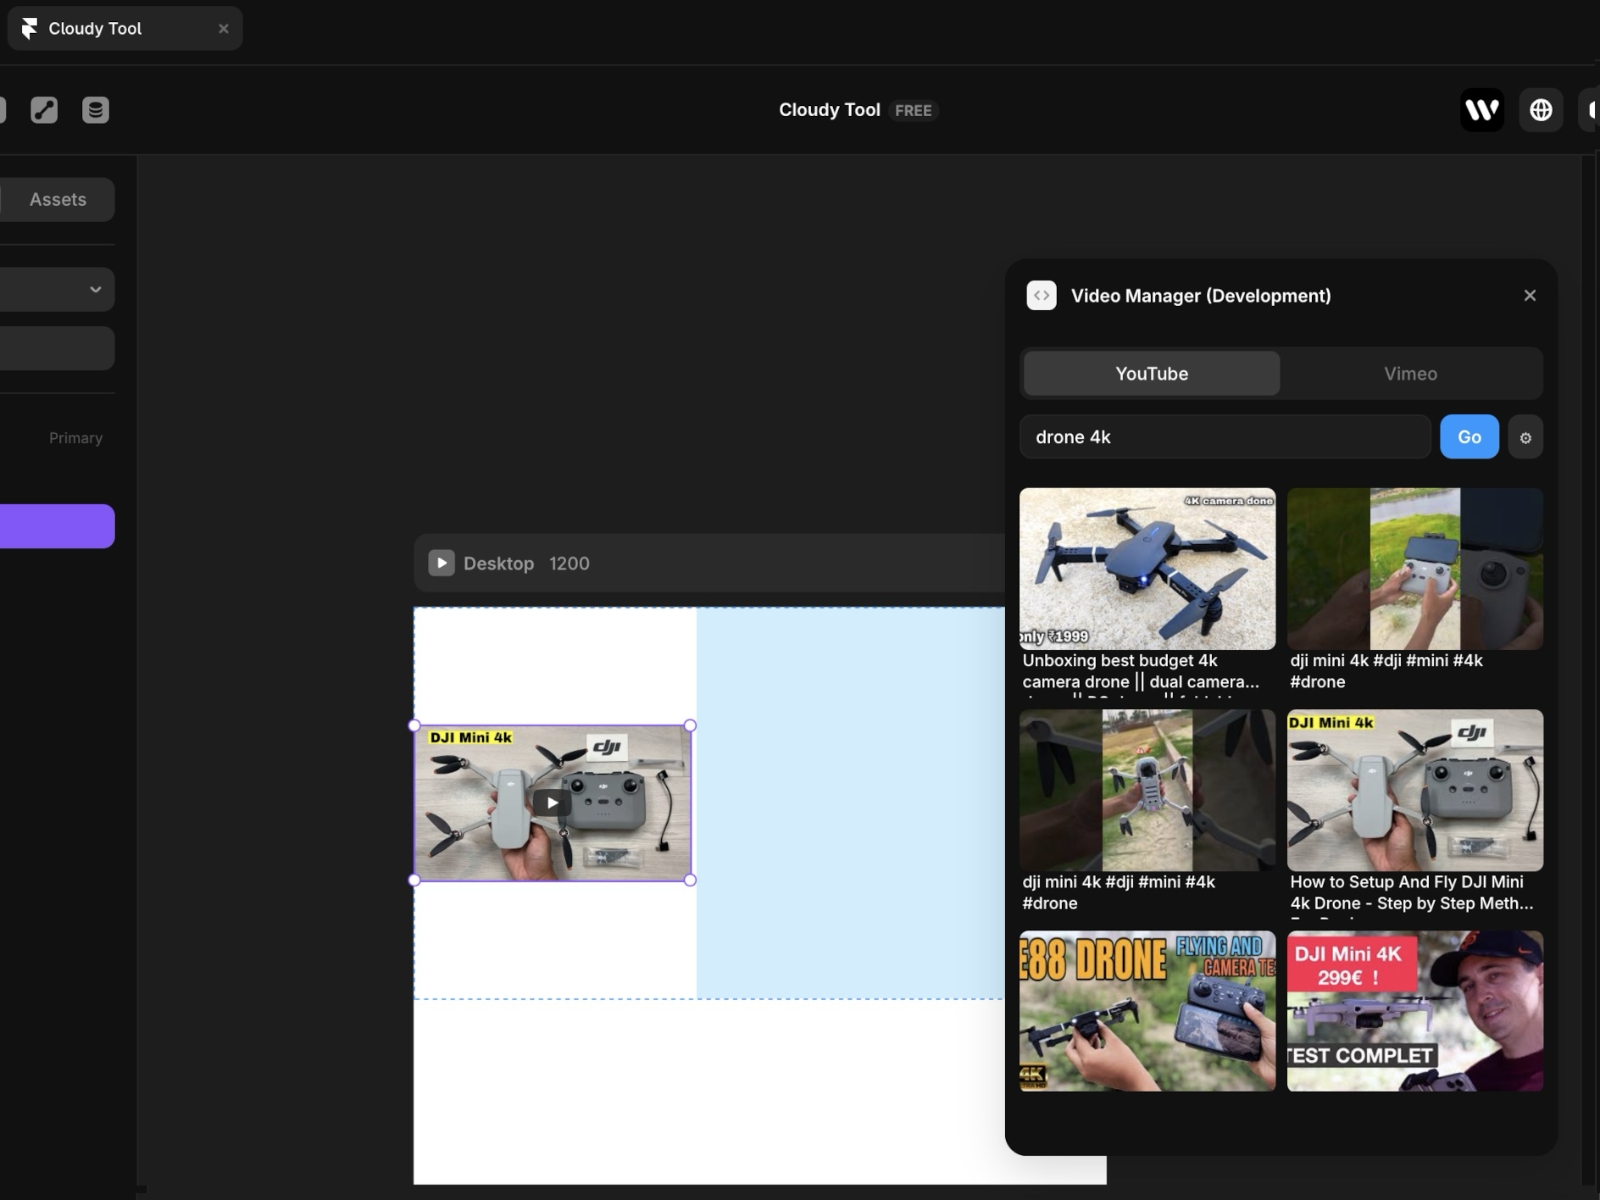
Task: Click the FREE plan badge
Action: pyautogui.click(x=913, y=110)
